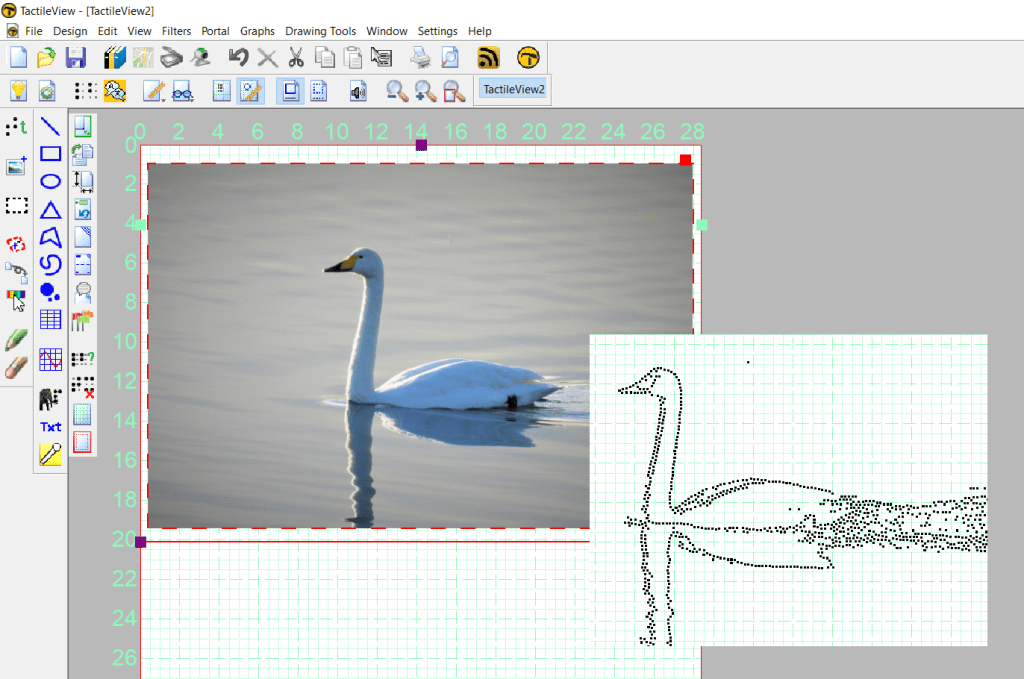Toggle proofreading view with the glasses icon
The width and height of the screenshot is (1024, 679).
click(182, 90)
